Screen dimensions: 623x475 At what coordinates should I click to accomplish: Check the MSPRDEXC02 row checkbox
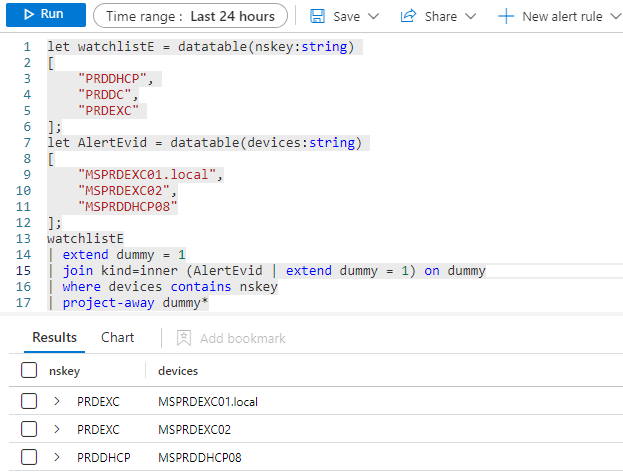pos(29,429)
